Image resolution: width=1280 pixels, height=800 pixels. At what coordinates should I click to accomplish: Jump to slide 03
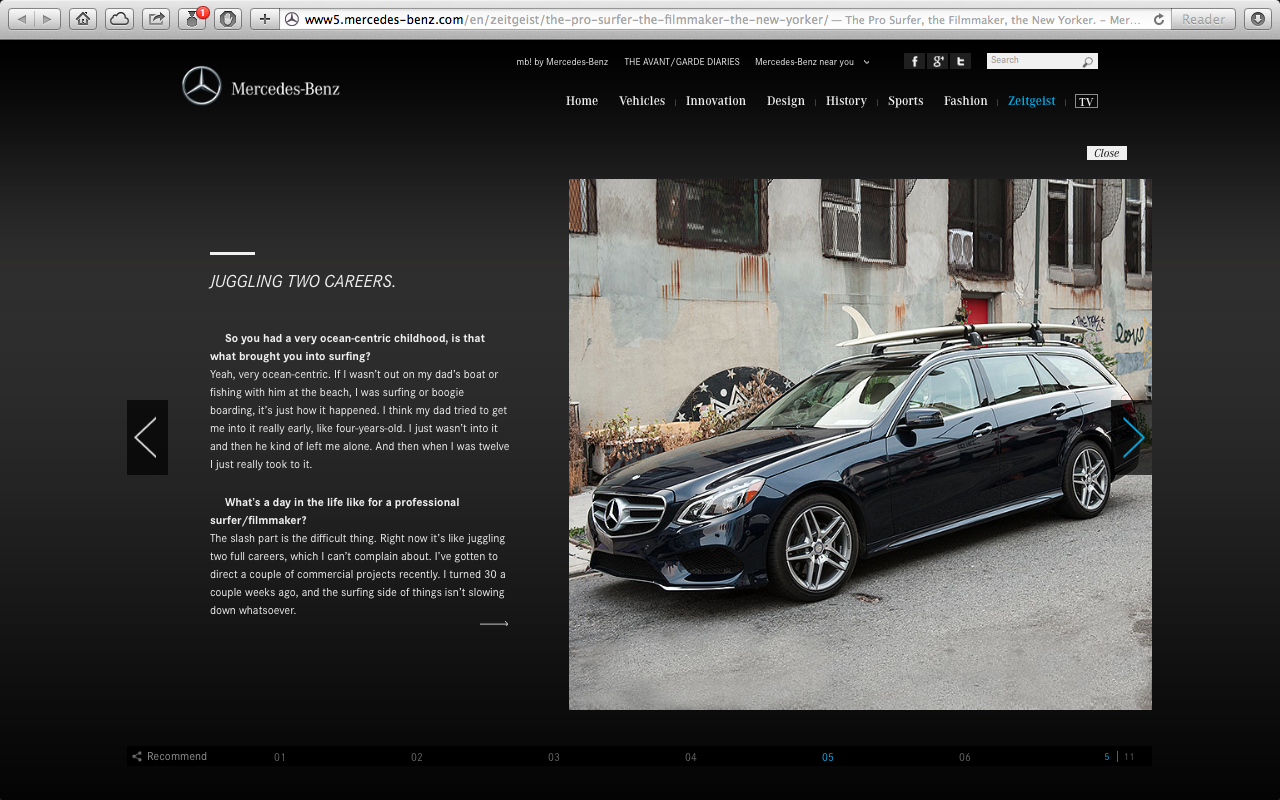pyautogui.click(x=554, y=757)
